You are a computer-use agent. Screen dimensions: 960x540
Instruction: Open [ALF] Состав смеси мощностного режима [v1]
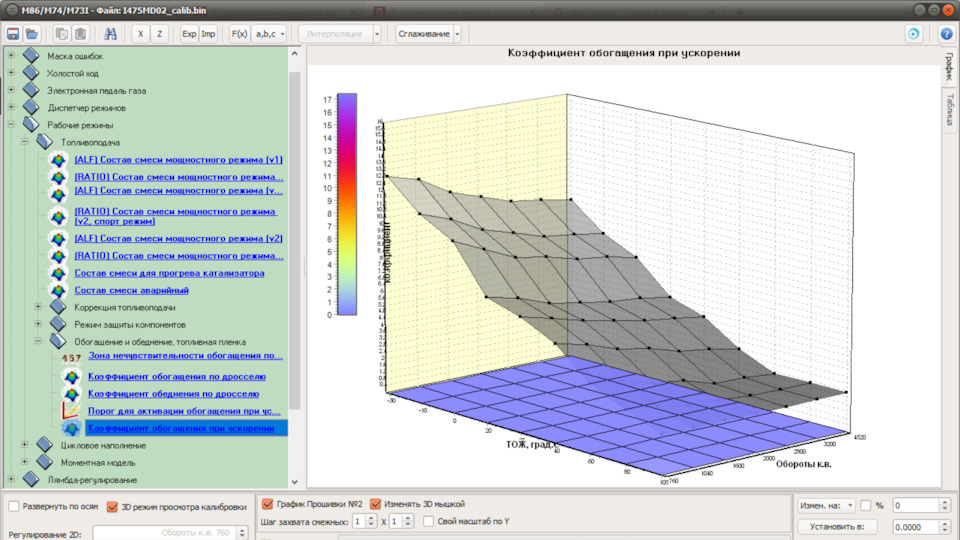(178, 160)
